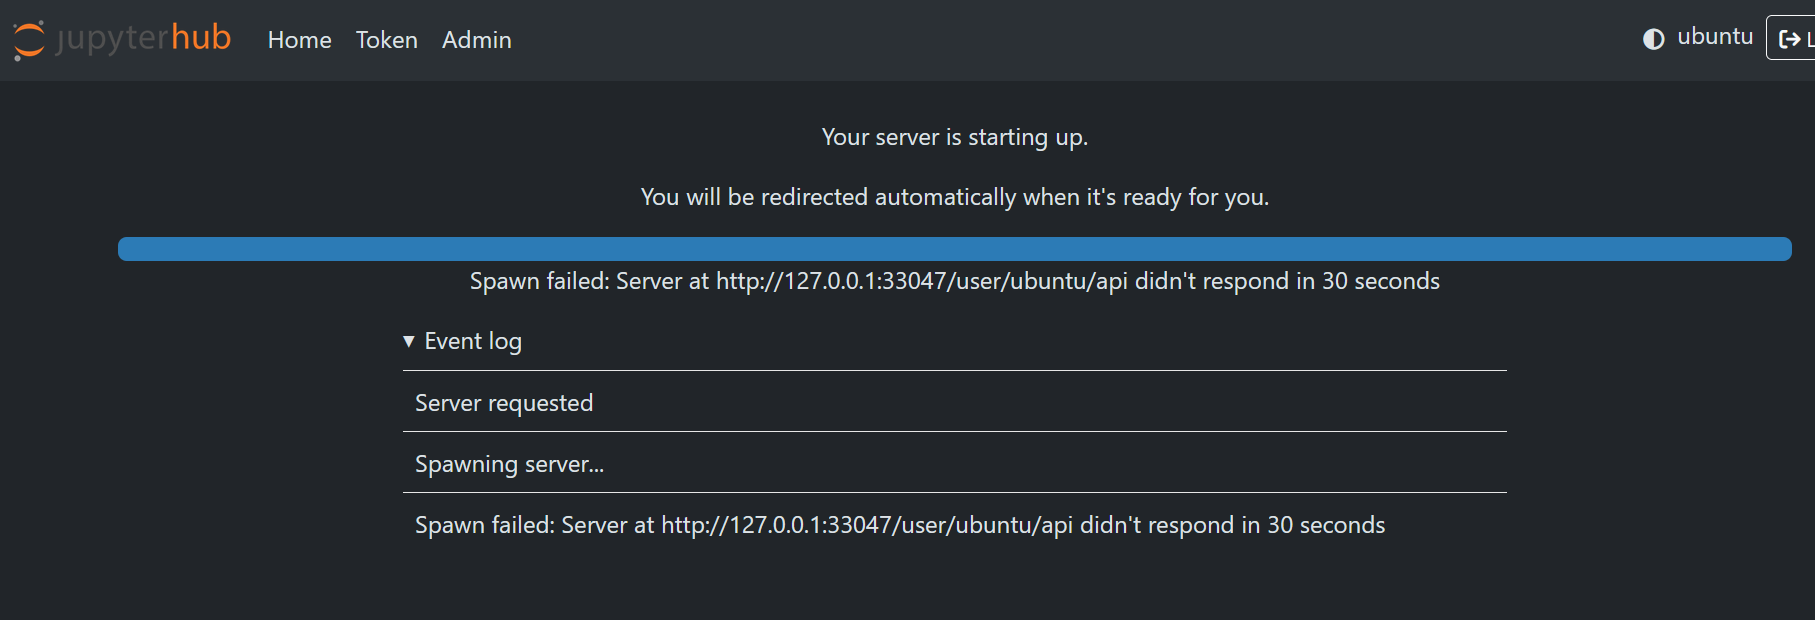Click the spawn progress bar
Screen dimensions: 1815x620
pyautogui.click(x=954, y=249)
